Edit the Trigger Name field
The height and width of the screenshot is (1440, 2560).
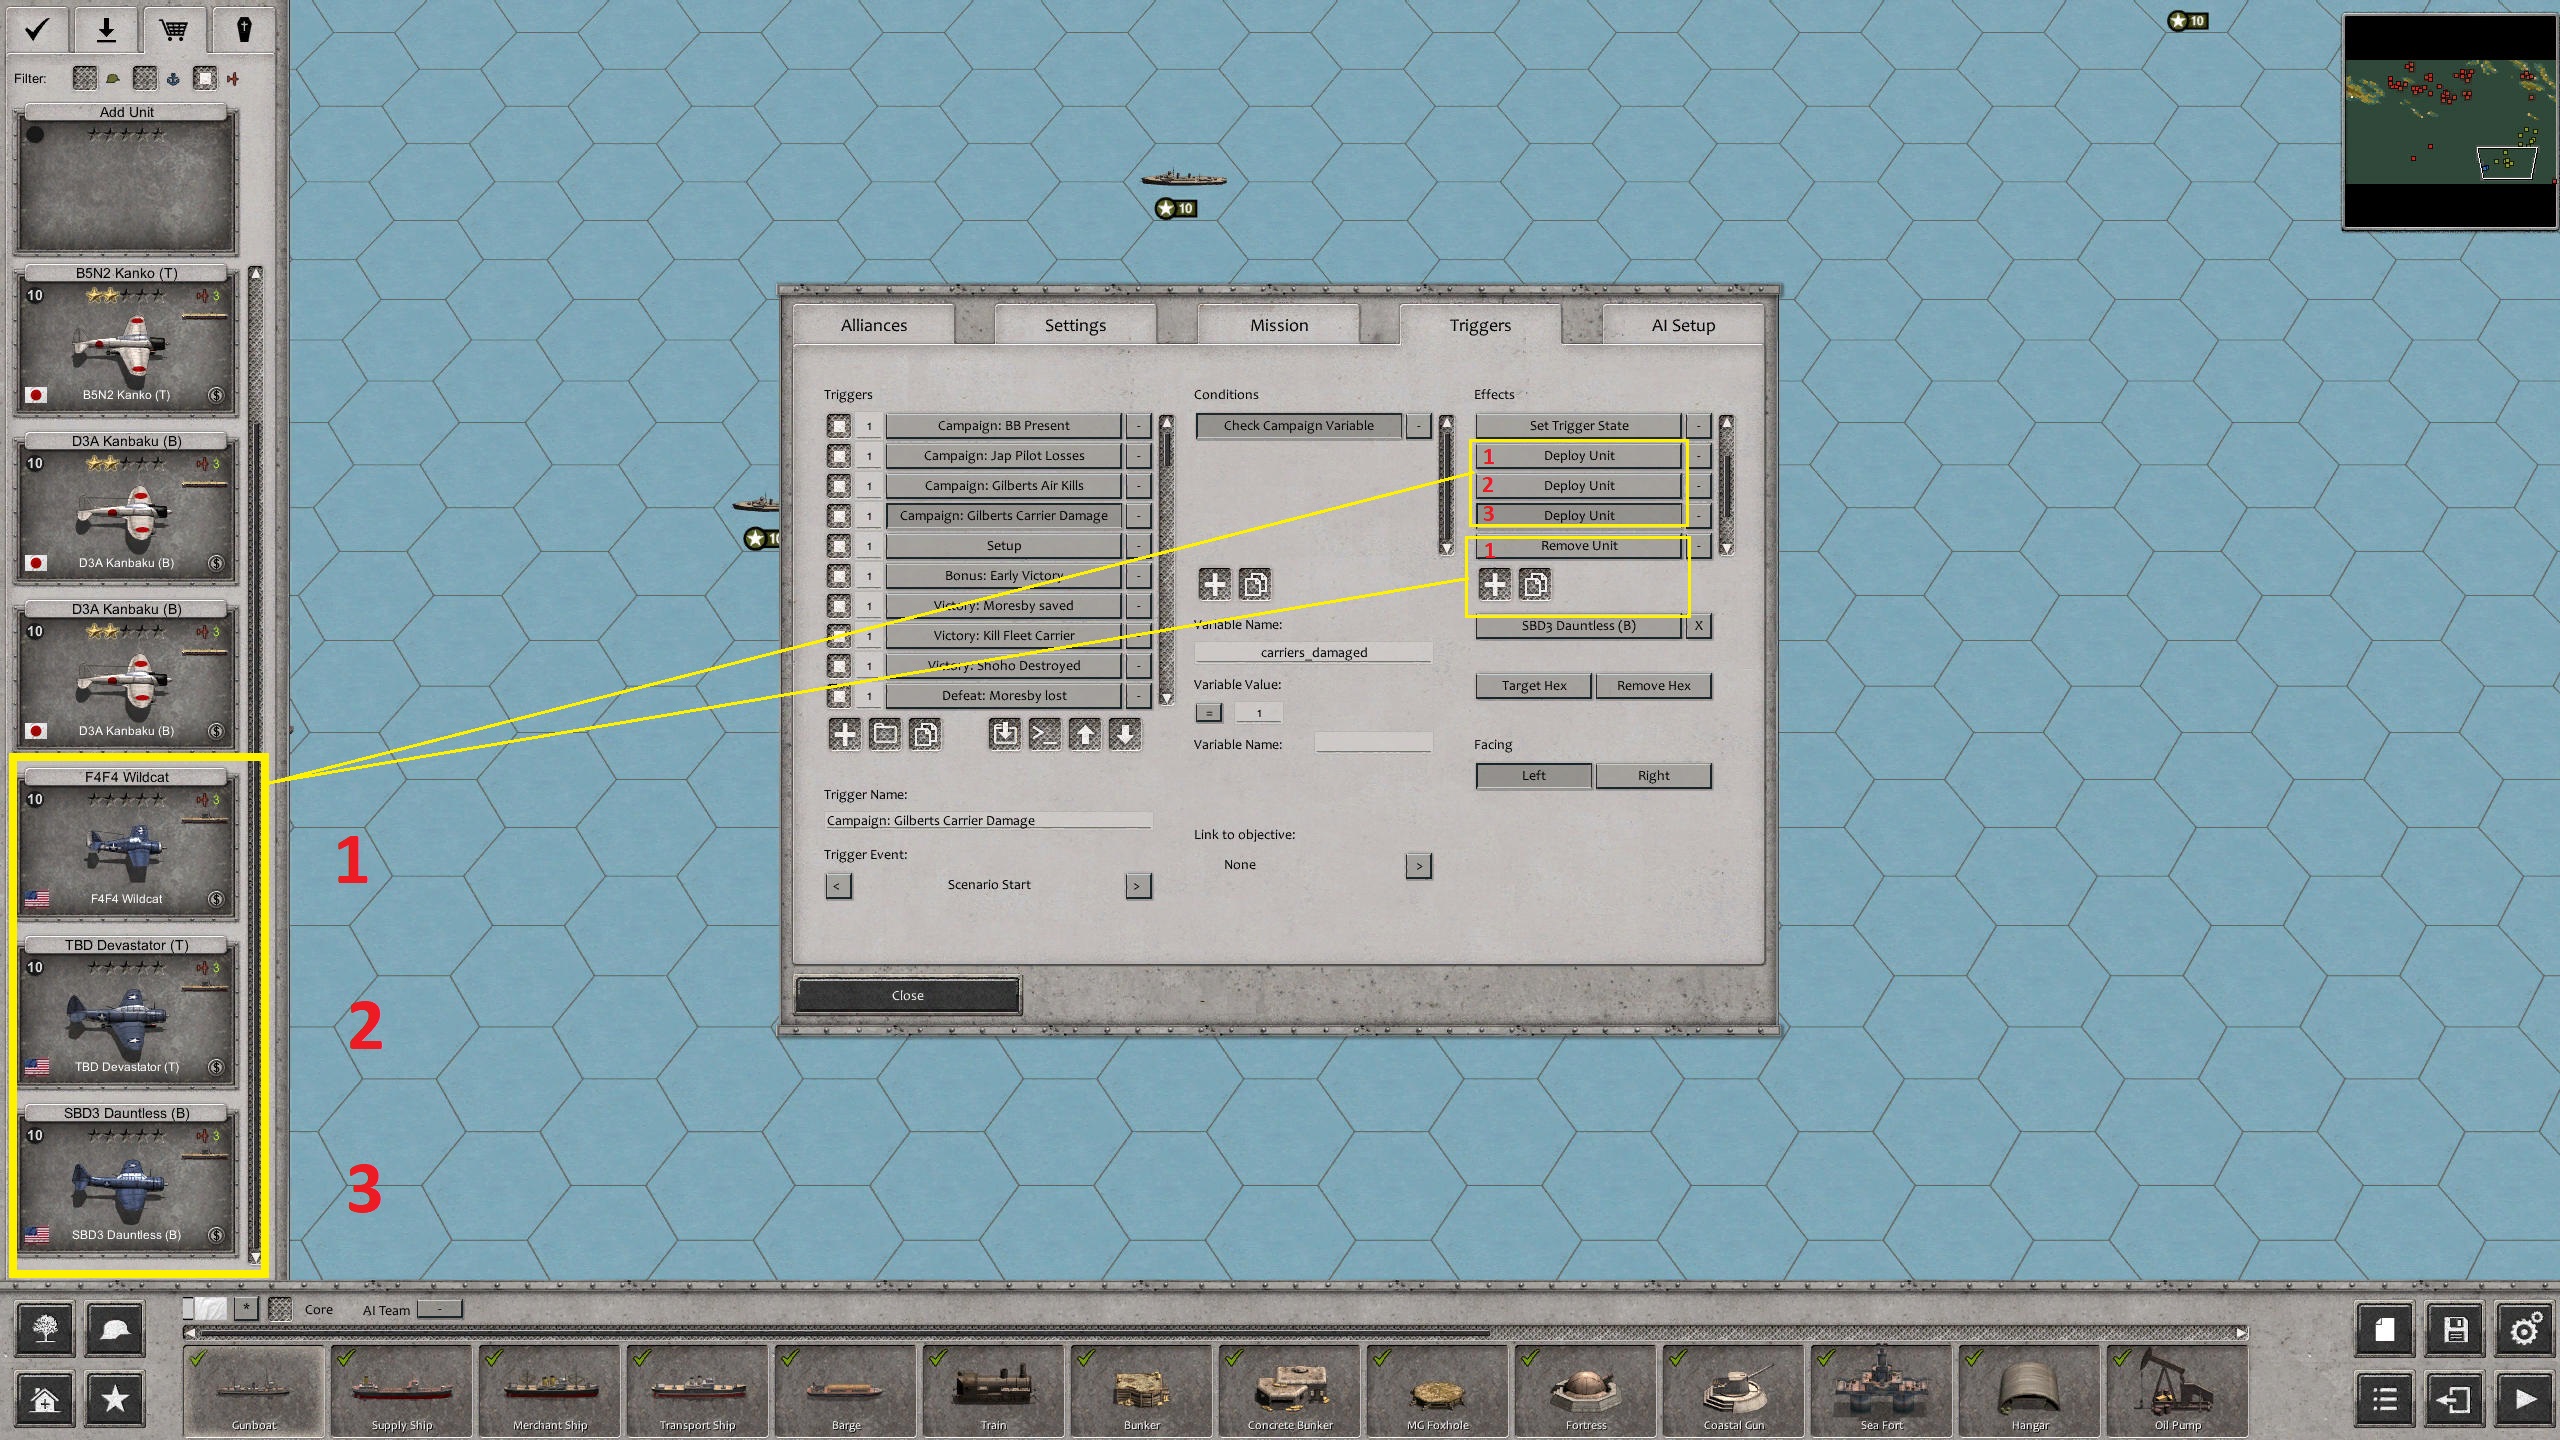point(988,821)
